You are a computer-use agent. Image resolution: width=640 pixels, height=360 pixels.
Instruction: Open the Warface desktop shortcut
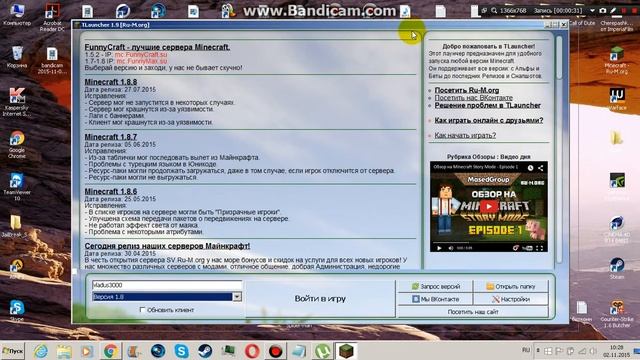617,99
